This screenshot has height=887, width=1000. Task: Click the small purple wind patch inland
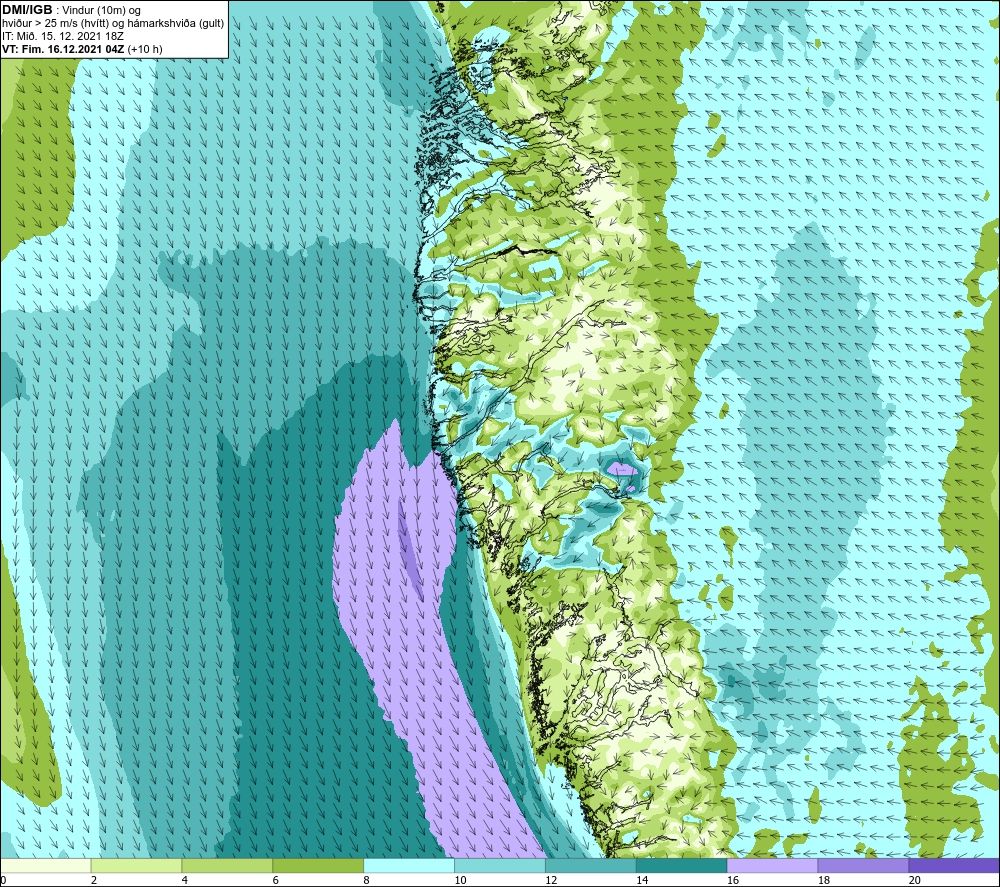pos(622,469)
